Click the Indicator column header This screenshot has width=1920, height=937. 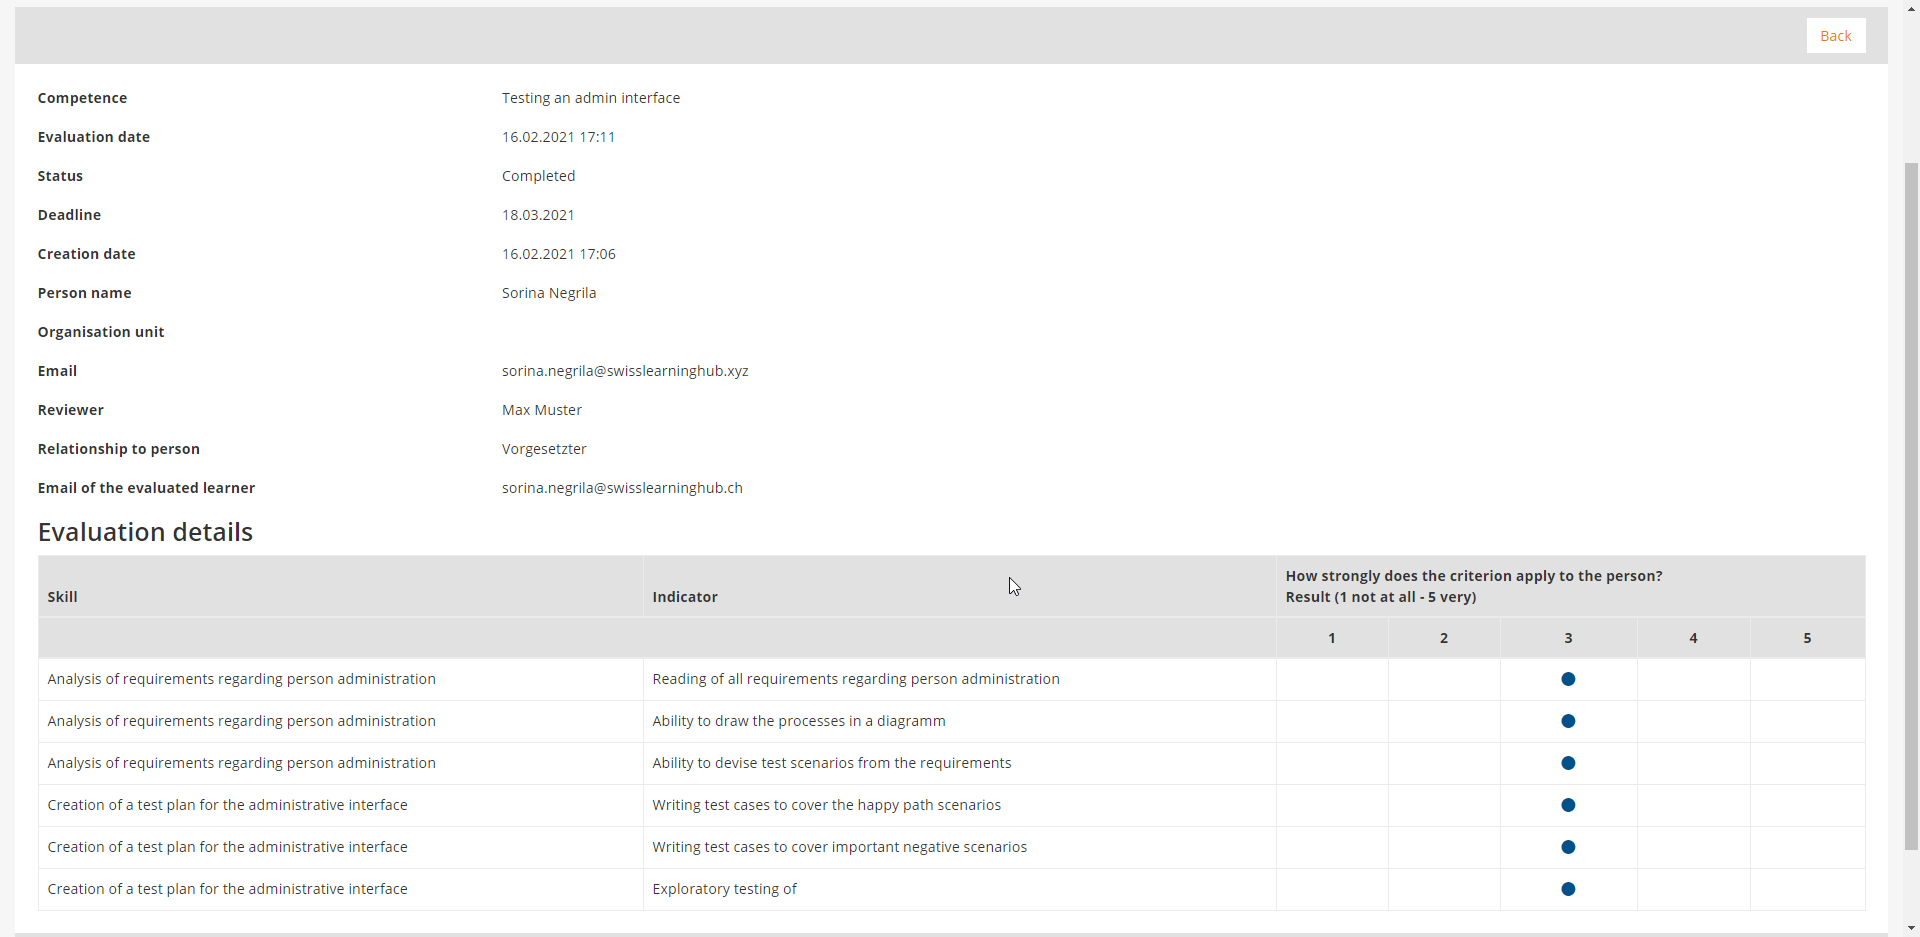pyautogui.click(x=685, y=597)
